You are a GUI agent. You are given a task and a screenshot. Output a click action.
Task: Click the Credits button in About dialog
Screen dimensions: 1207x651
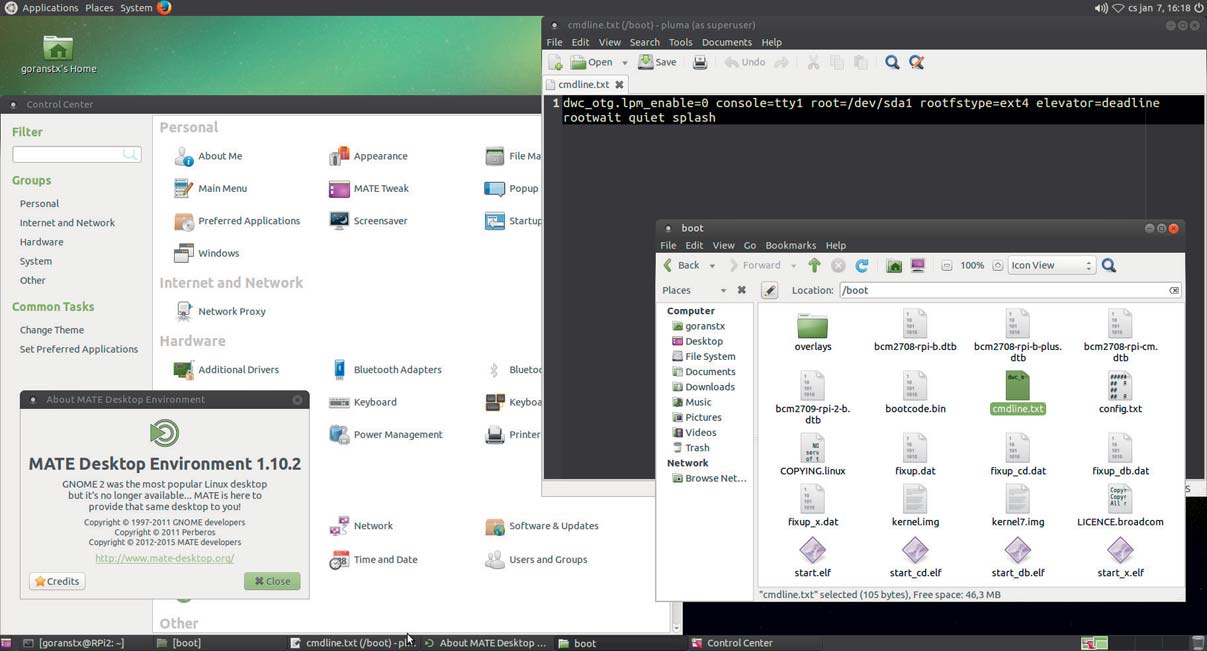coord(57,581)
